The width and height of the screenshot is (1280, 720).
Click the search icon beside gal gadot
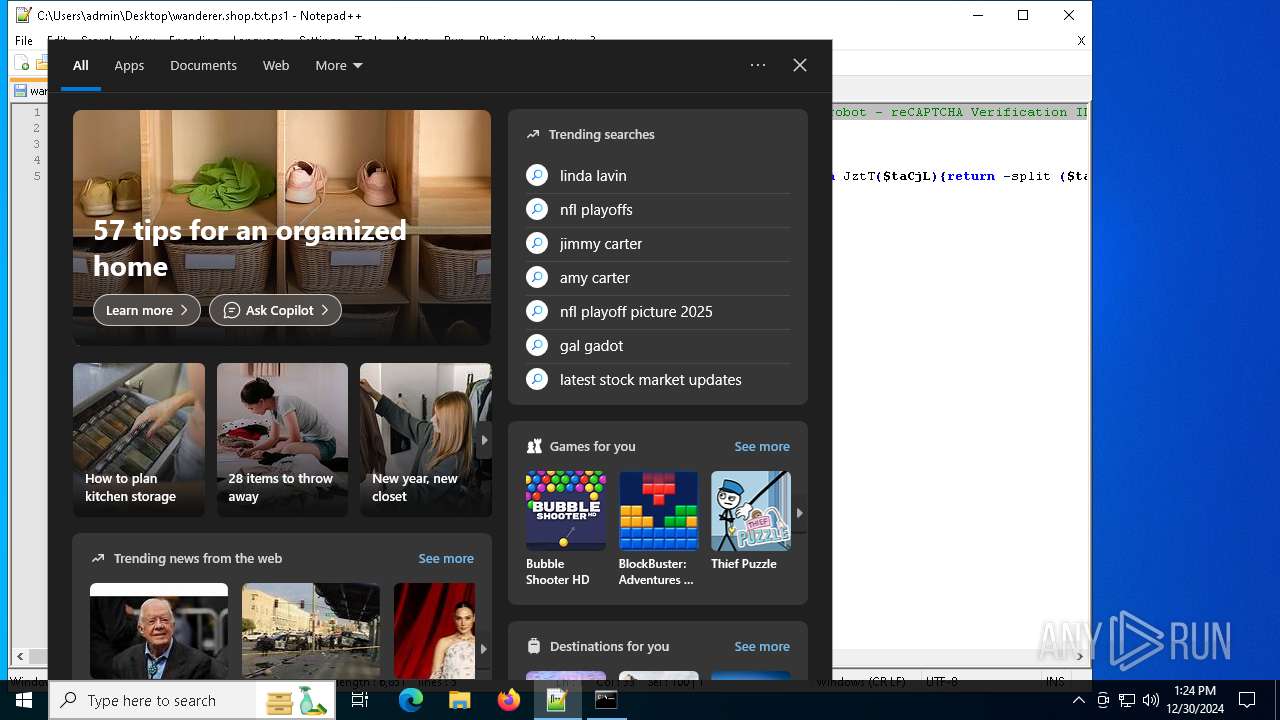click(537, 345)
